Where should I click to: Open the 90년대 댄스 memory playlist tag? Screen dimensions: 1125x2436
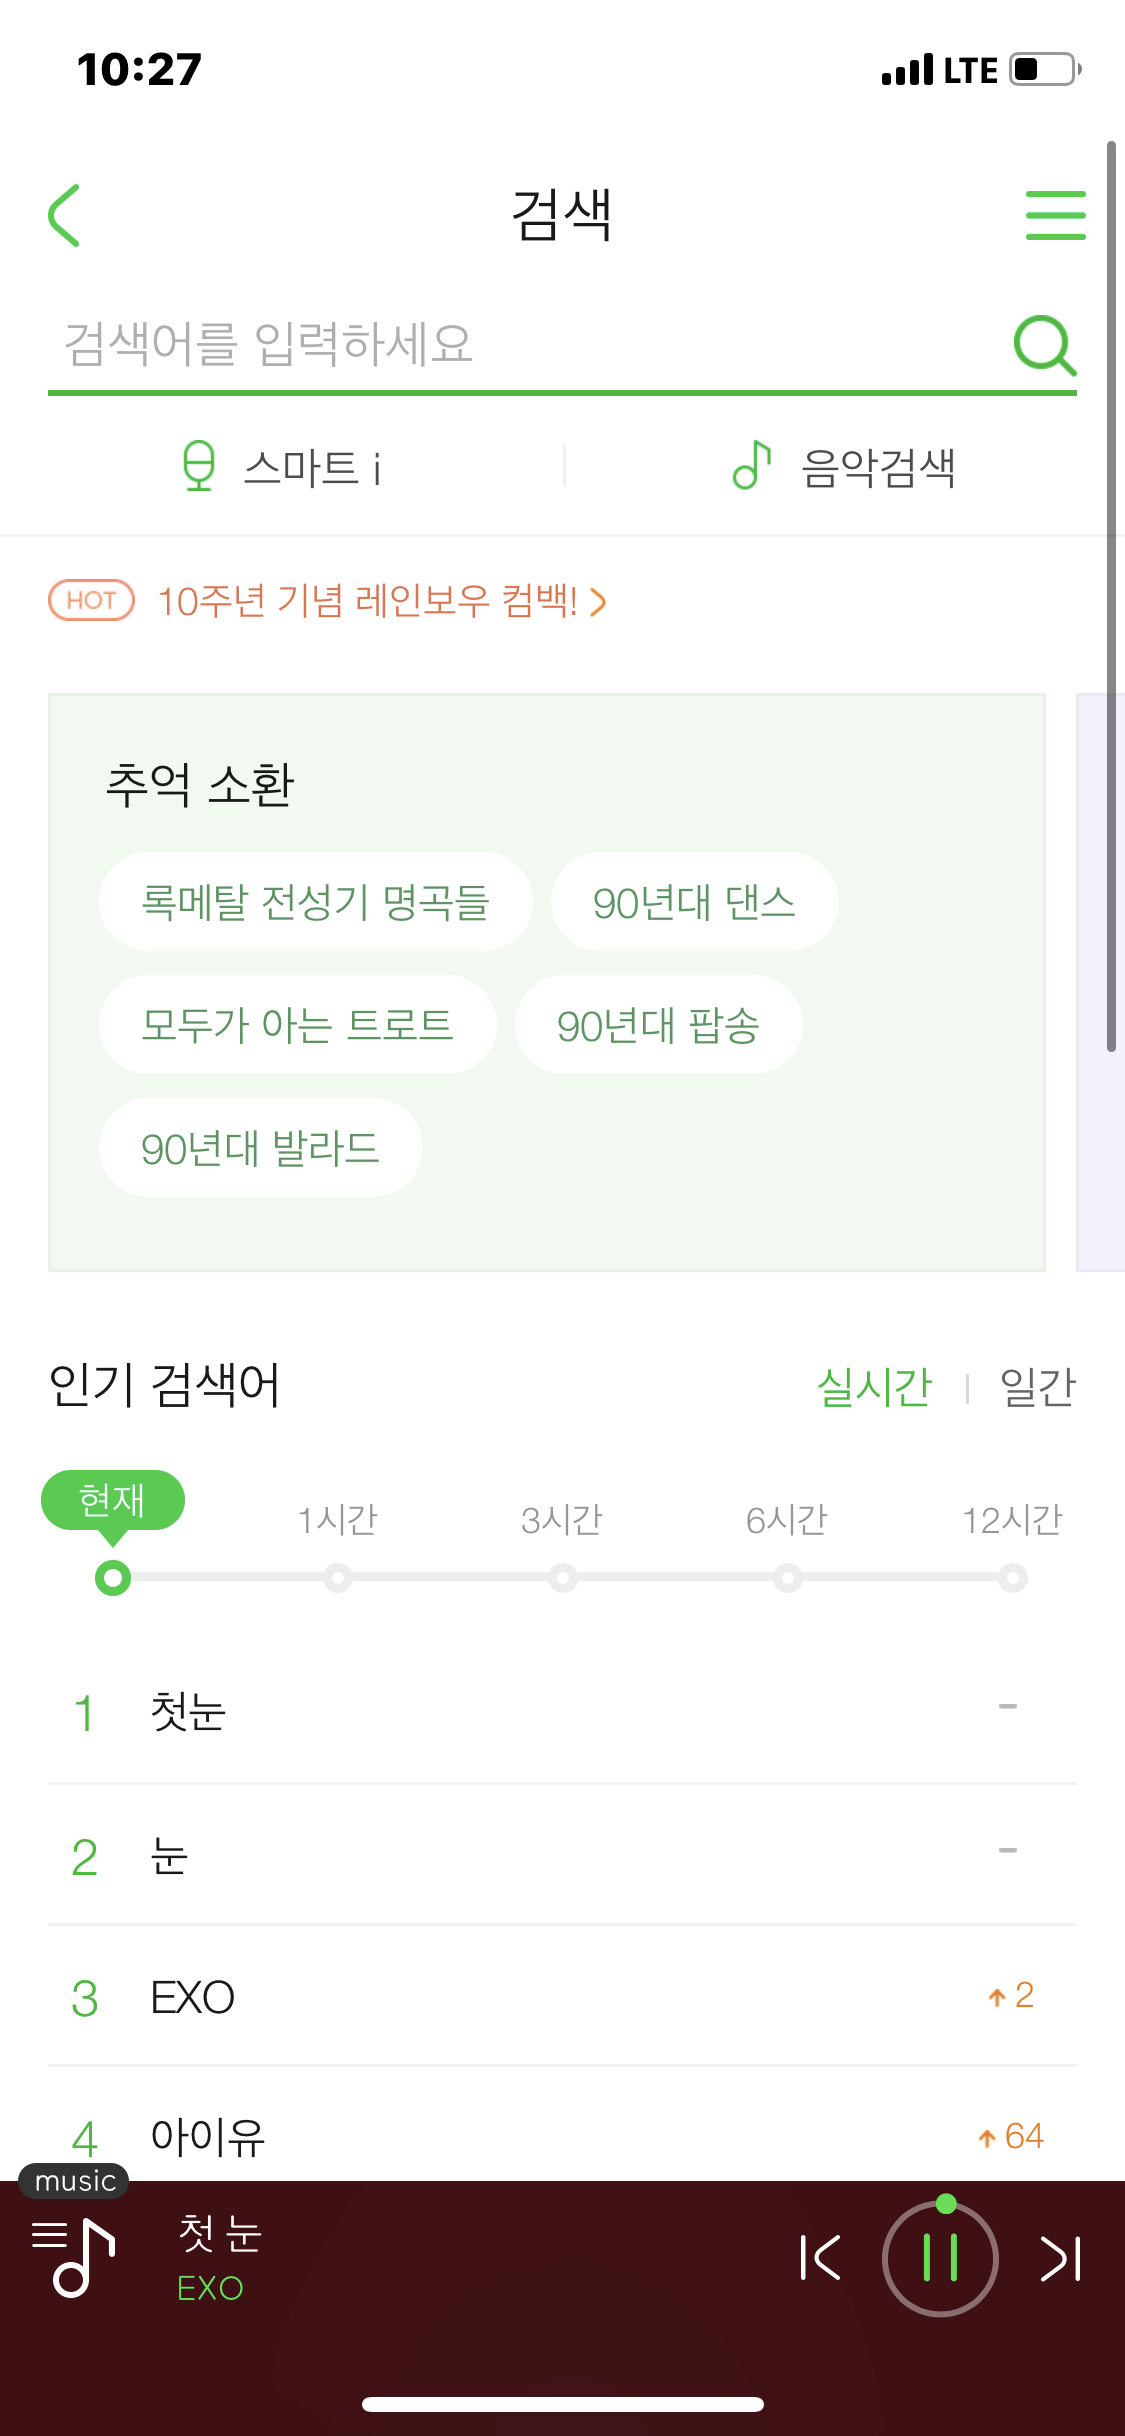pyautogui.click(x=694, y=901)
